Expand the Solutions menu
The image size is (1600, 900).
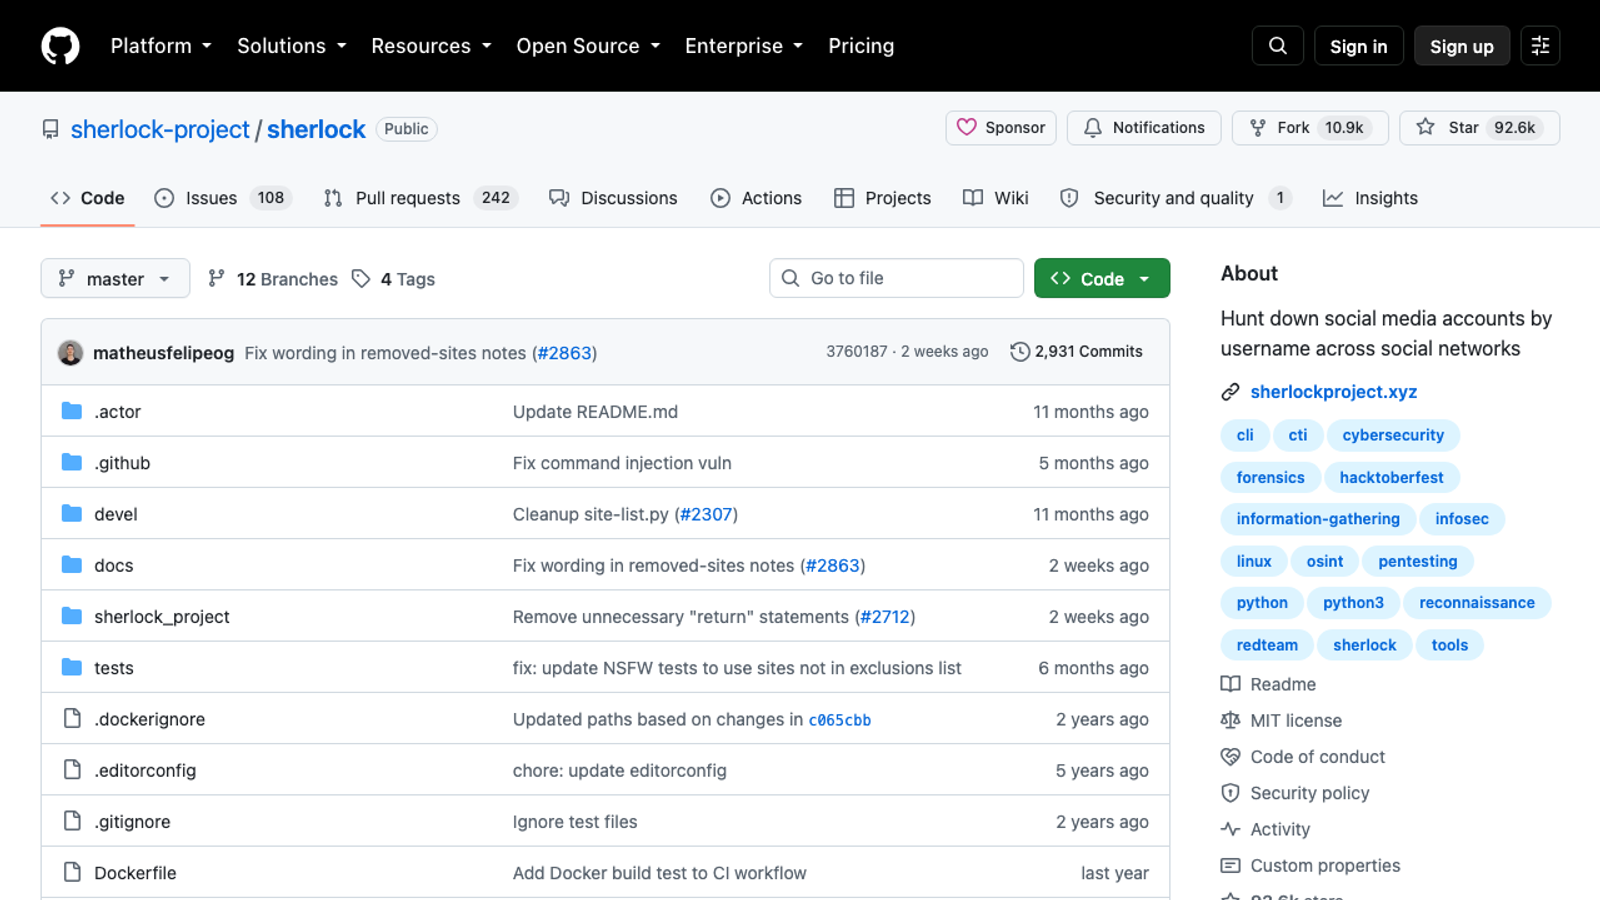pos(292,46)
